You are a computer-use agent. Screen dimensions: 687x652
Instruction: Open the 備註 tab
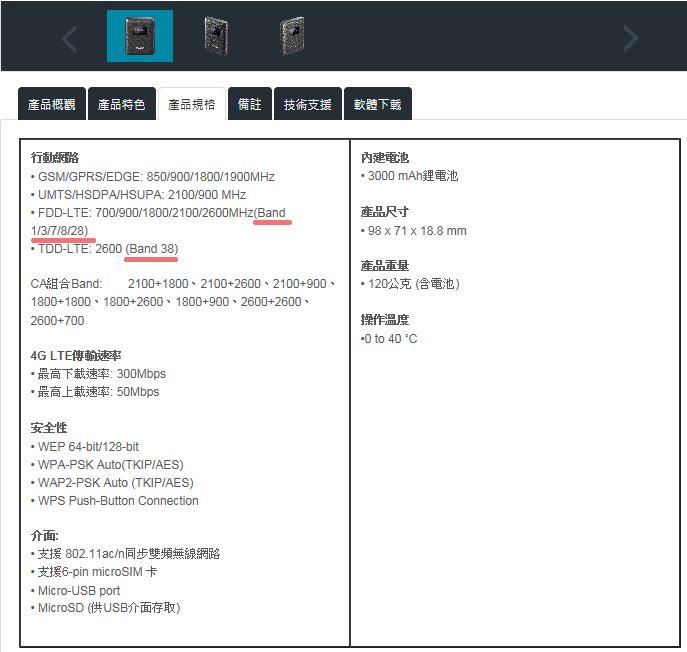250,104
